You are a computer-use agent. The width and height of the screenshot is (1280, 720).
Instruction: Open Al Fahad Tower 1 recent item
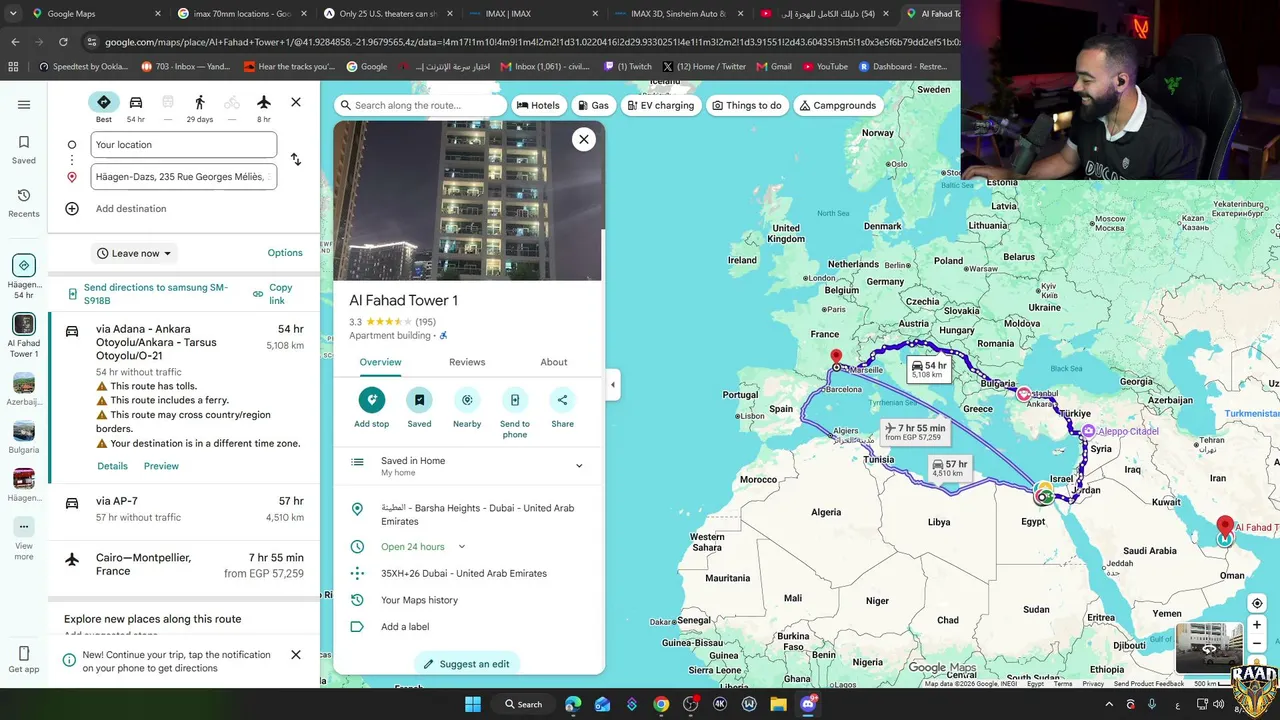[x=24, y=335]
